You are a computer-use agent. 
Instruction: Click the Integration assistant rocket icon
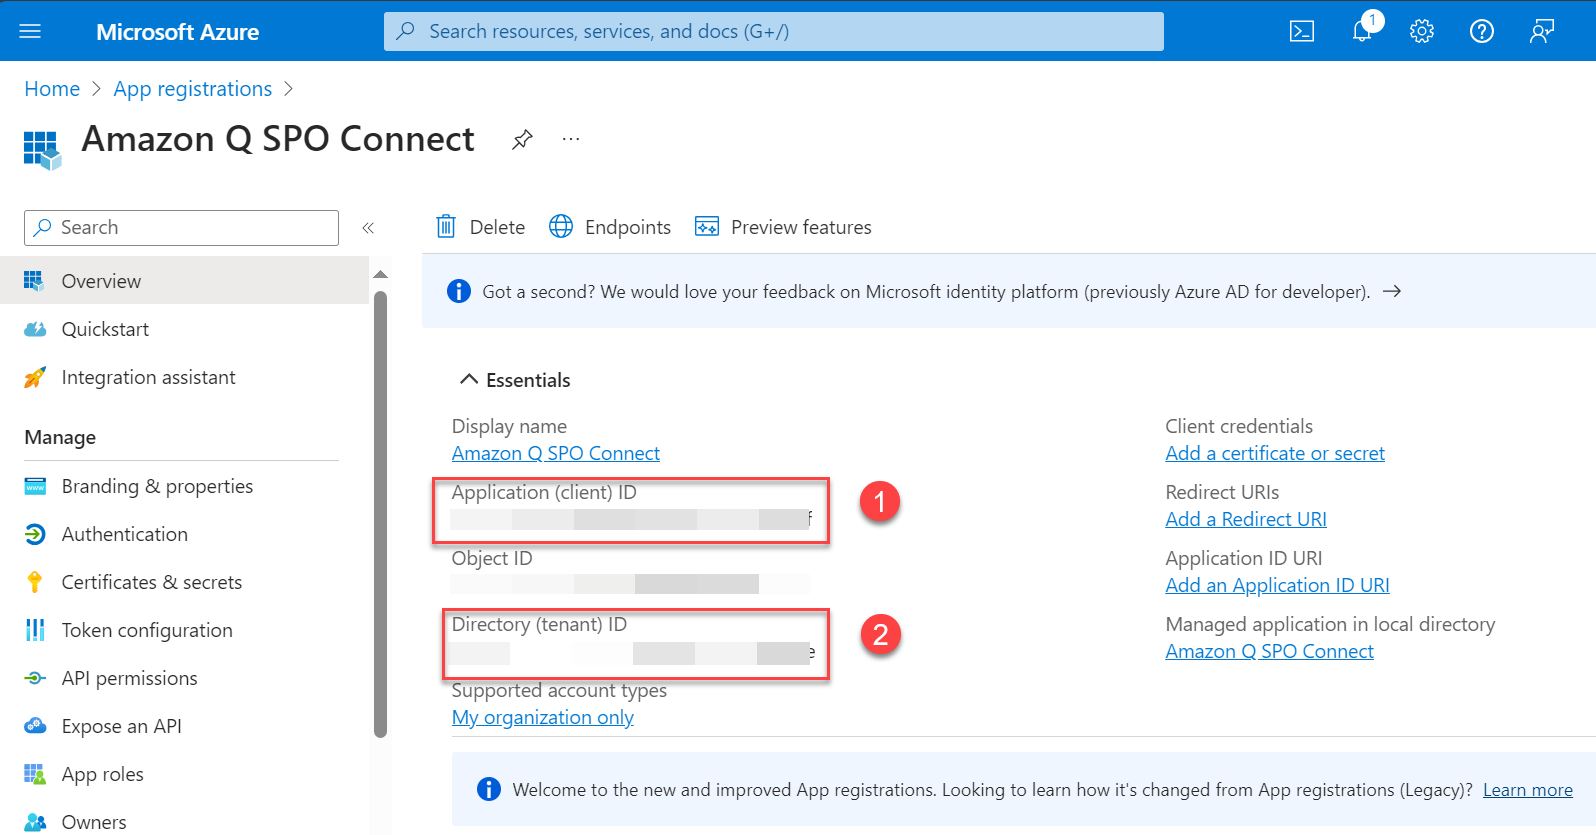click(x=35, y=377)
